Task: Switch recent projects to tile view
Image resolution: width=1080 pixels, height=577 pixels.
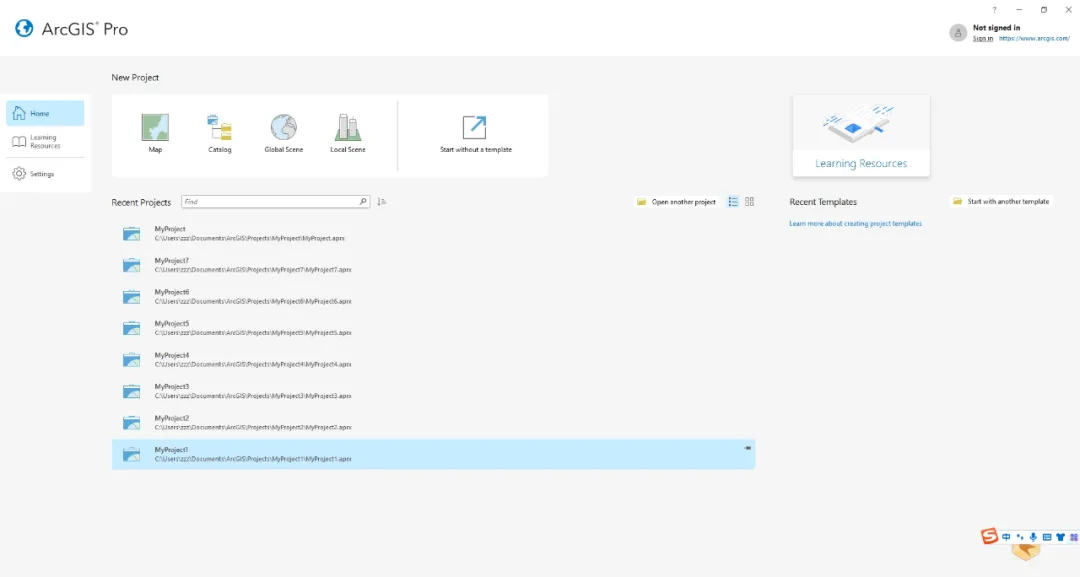Action: 749,202
